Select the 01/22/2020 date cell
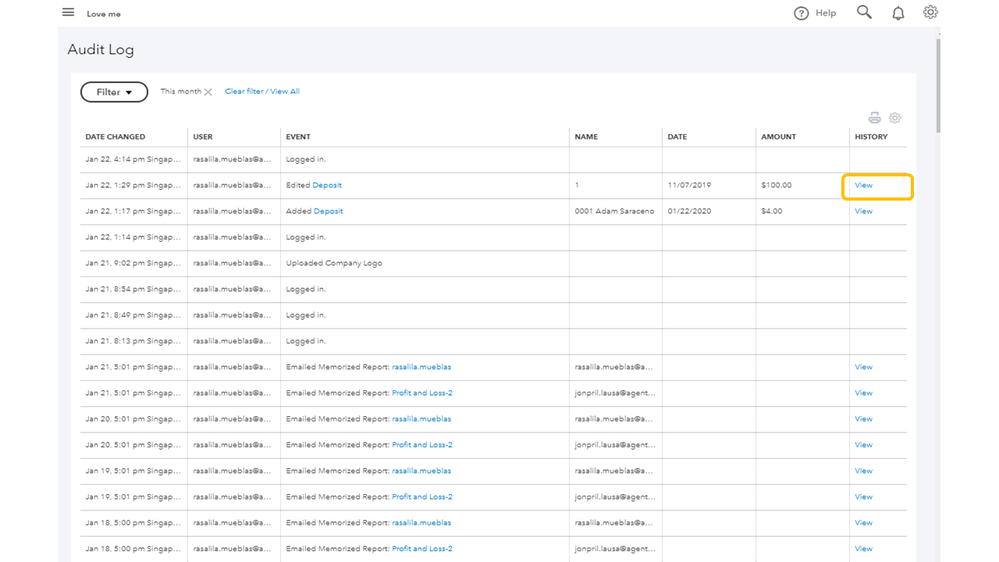The height and width of the screenshot is (562, 999). coord(689,212)
